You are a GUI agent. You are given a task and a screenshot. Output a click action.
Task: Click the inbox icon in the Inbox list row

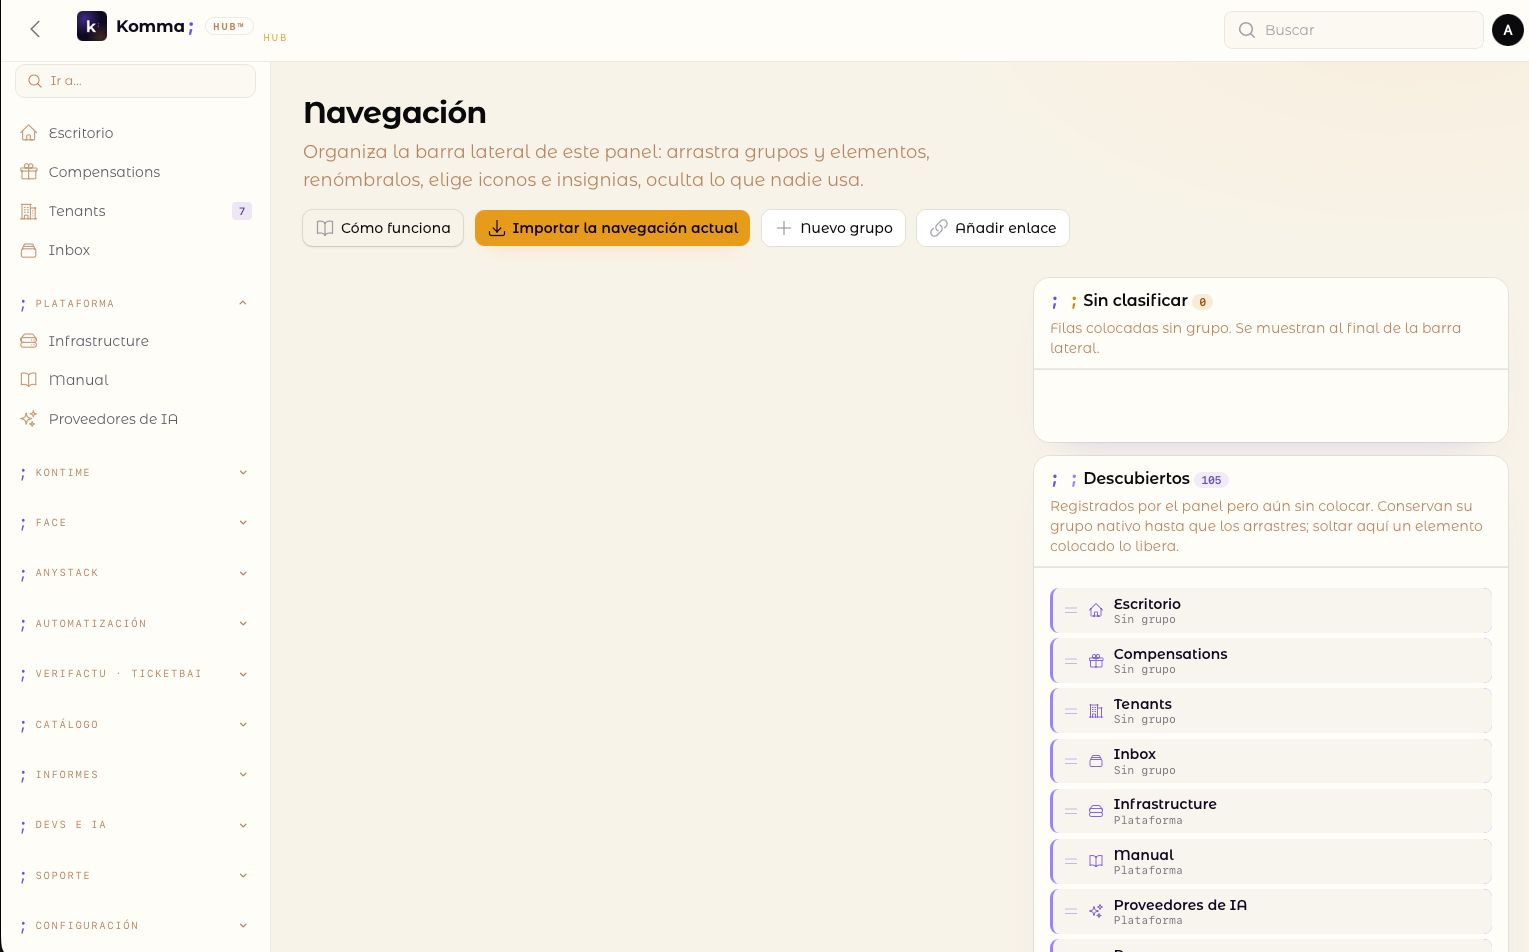click(1096, 761)
